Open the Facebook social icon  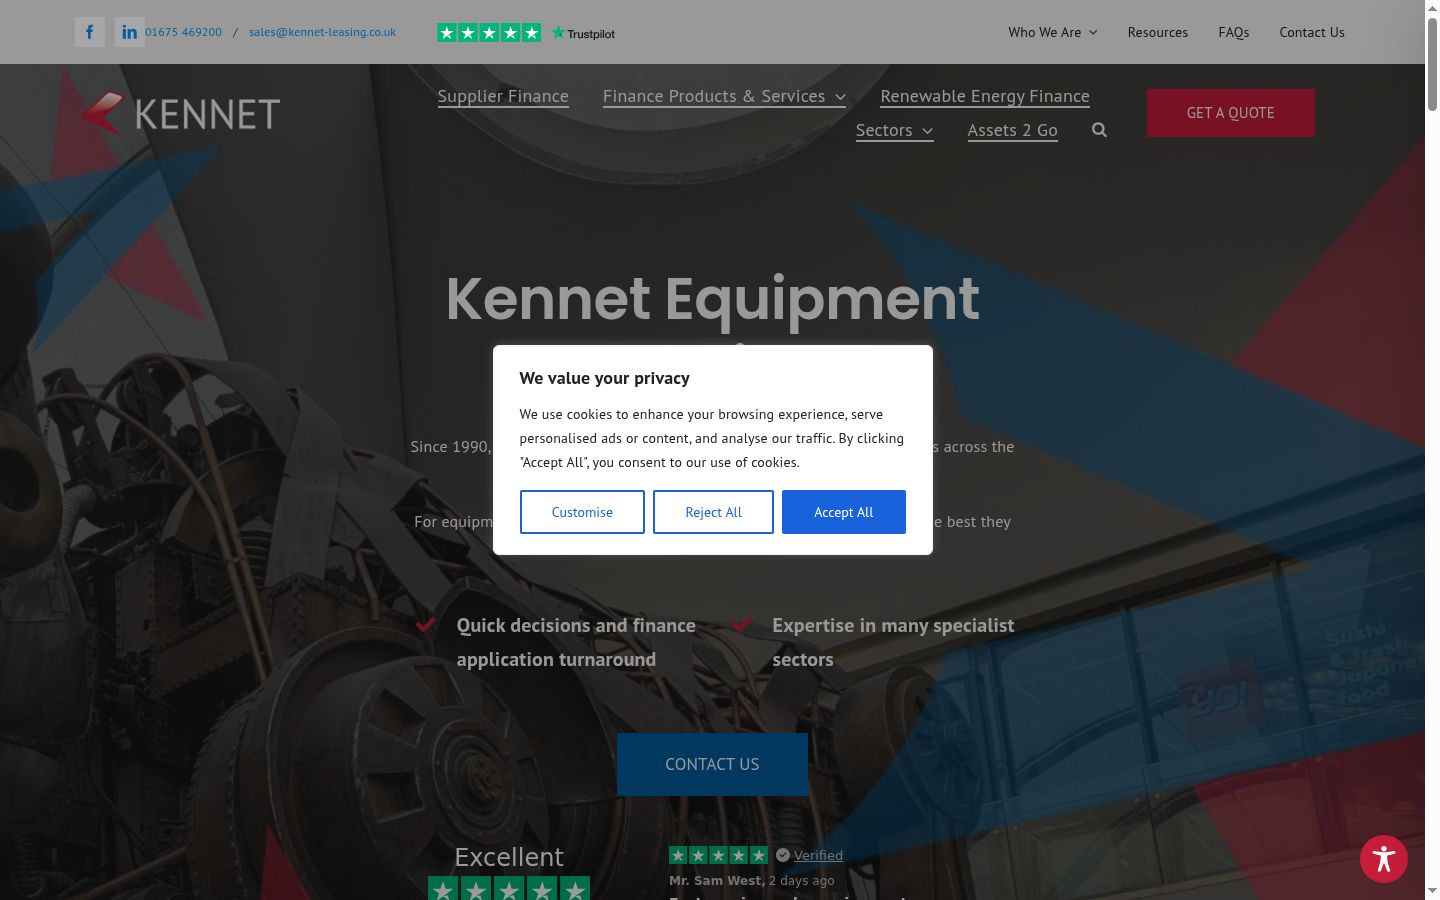pyautogui.click(x=90, y=32)
